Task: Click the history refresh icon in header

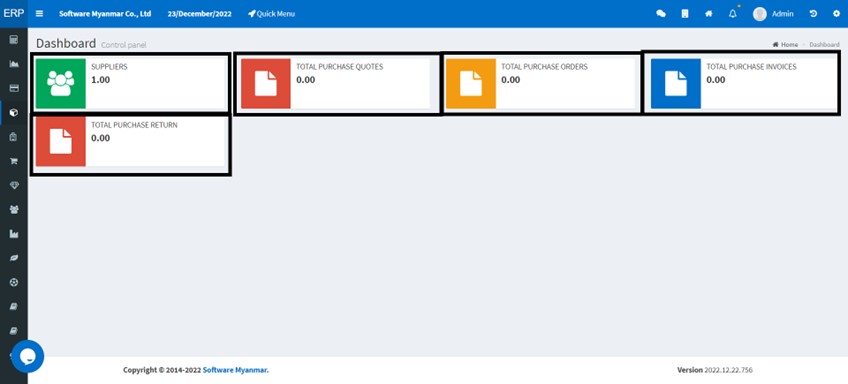Action: (x=813, y=14)
